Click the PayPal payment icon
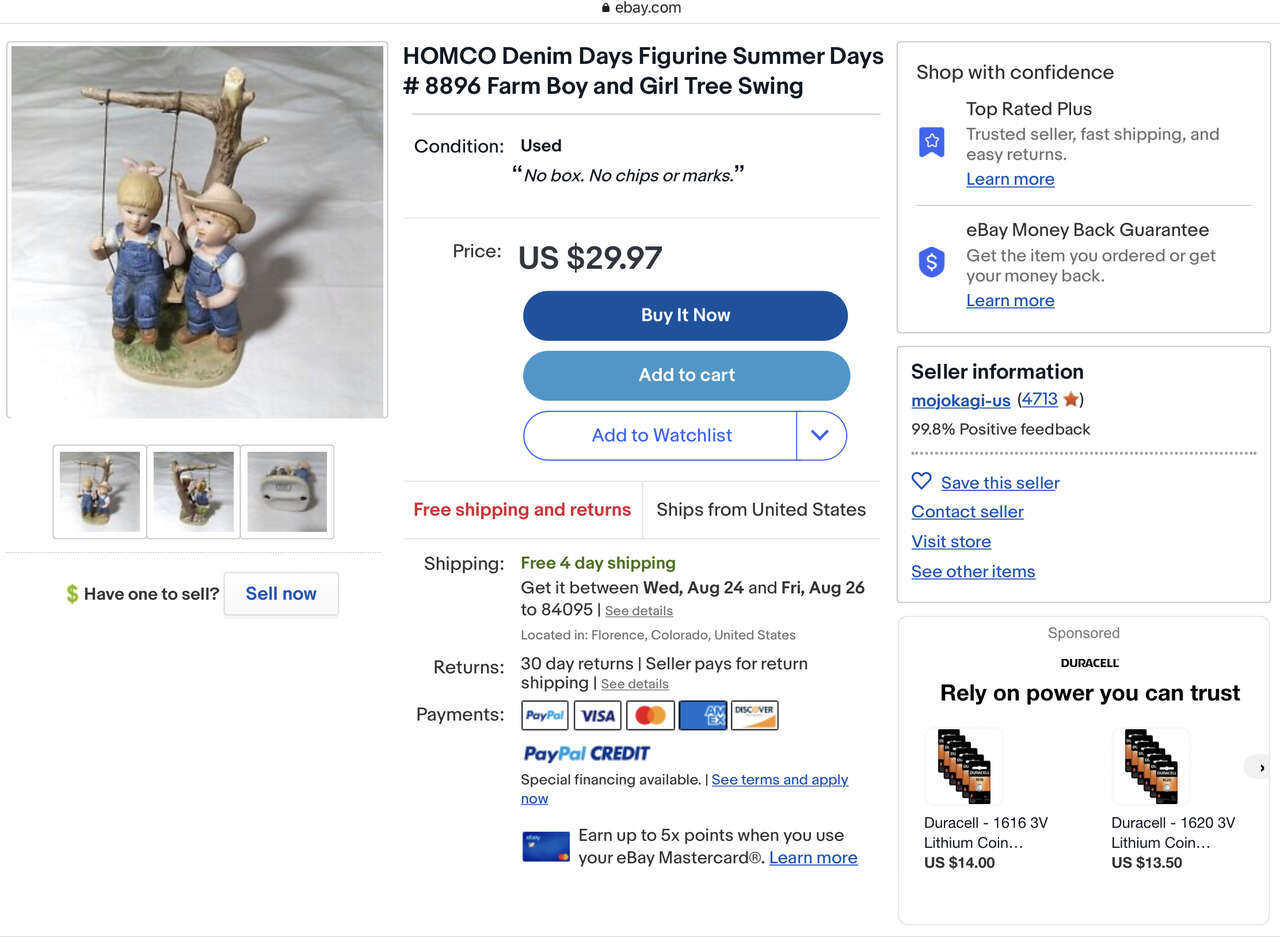Screen dimensions: 1280x937 [x=545, y=715]
